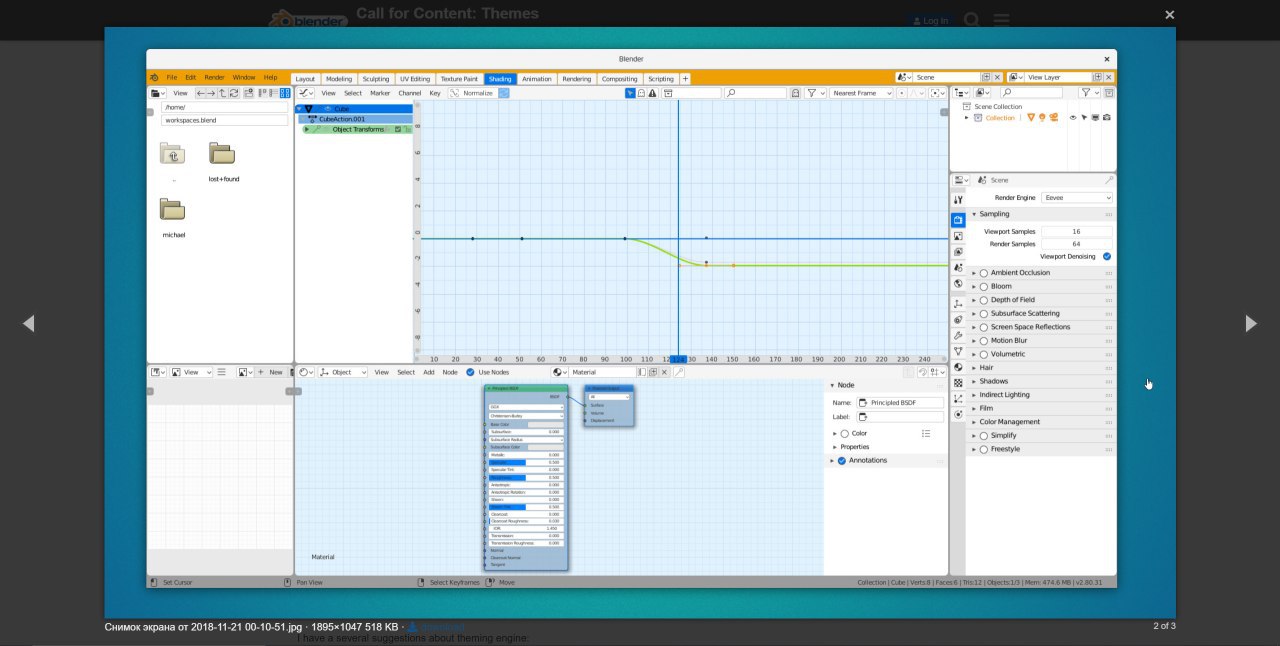This screenshot has width=1280, height=646.
Task: Click the current frame marker on graph timeline
Action: click(678, 359)
